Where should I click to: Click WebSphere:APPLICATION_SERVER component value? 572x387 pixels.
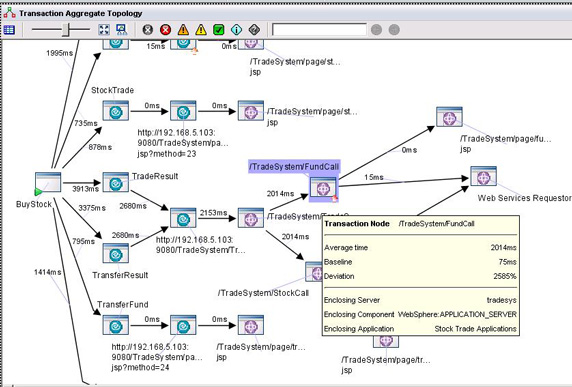click(457, 314)
